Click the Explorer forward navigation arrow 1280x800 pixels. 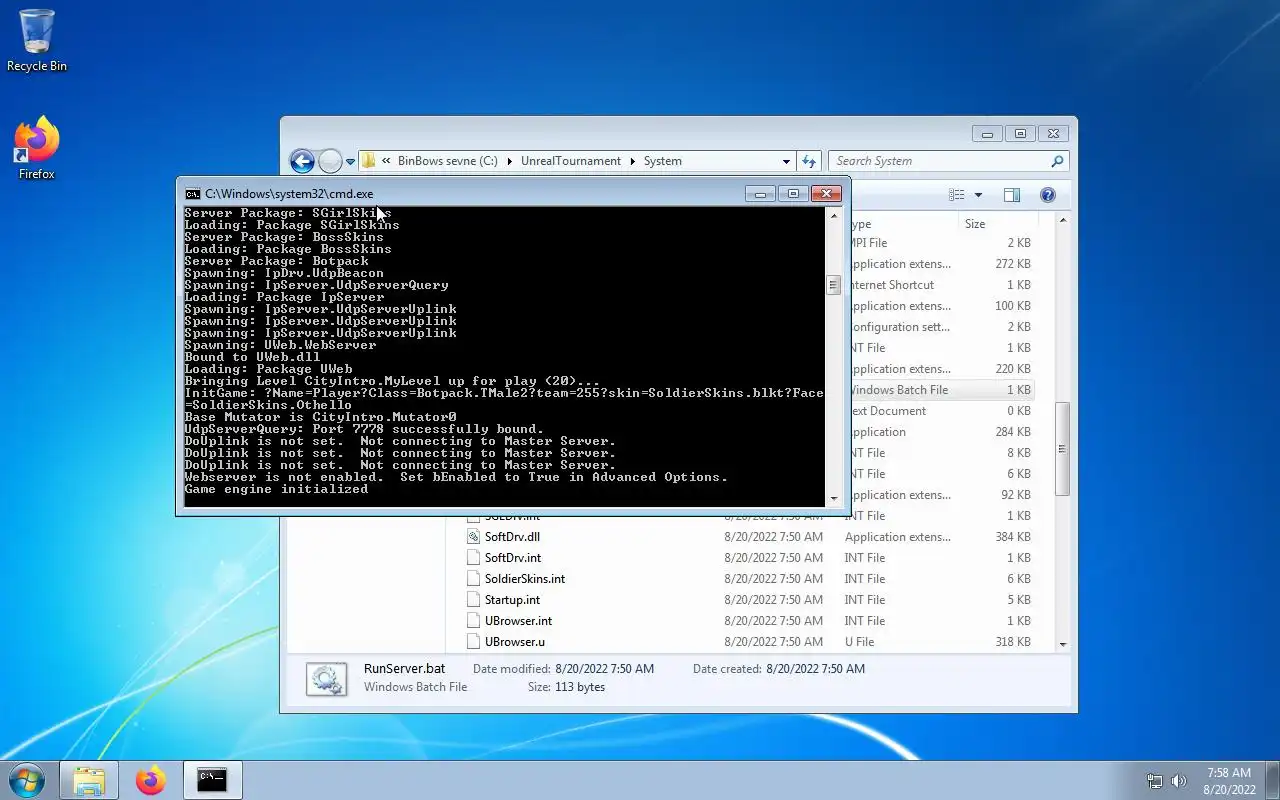tap(330, 161)
